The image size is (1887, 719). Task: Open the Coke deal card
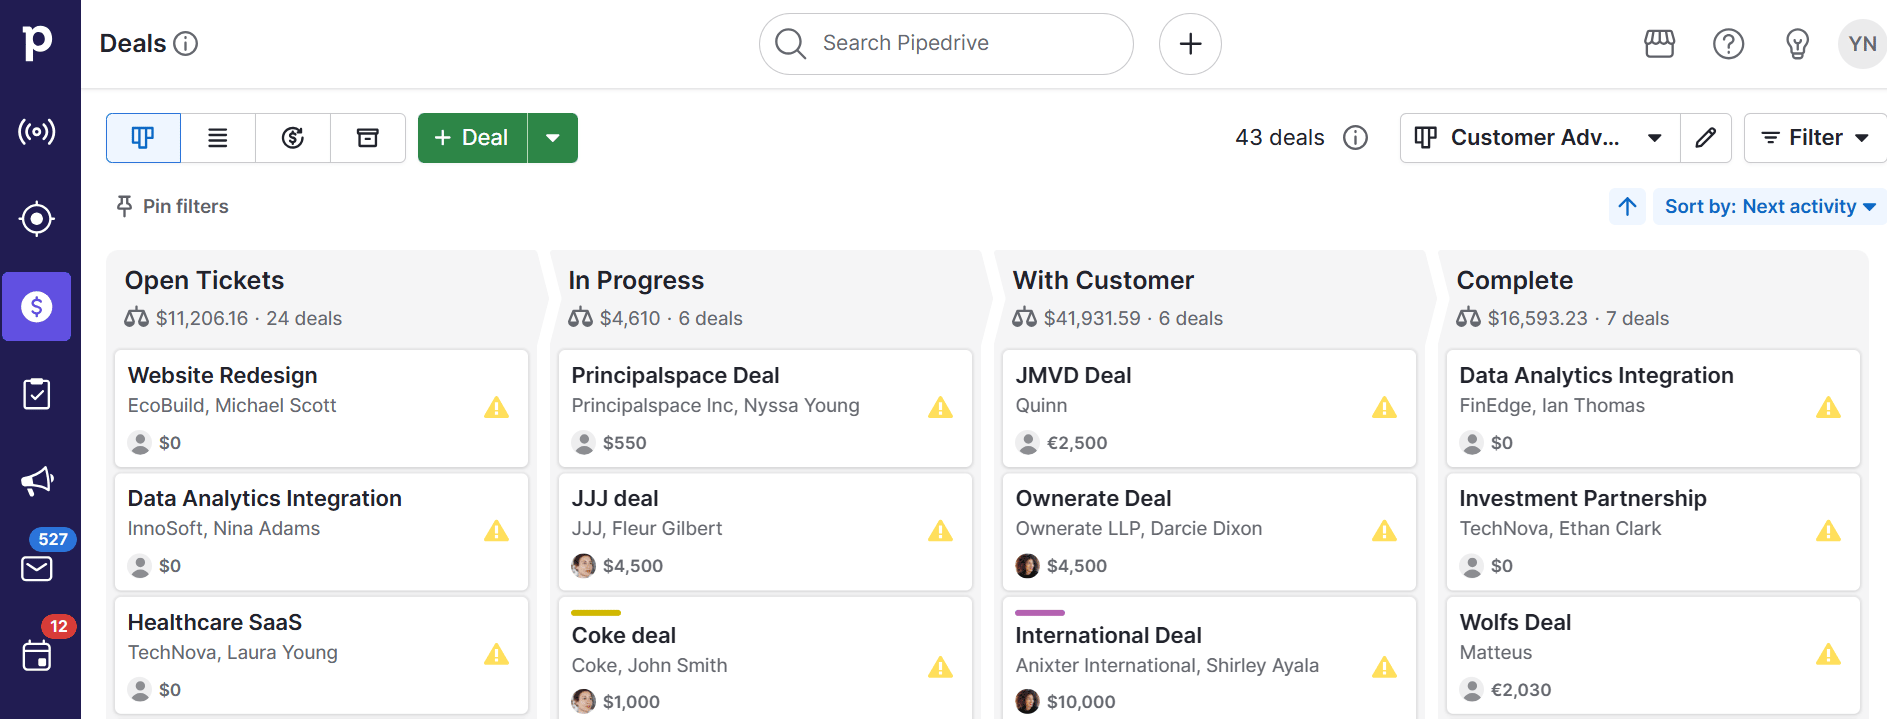(765, 658)
